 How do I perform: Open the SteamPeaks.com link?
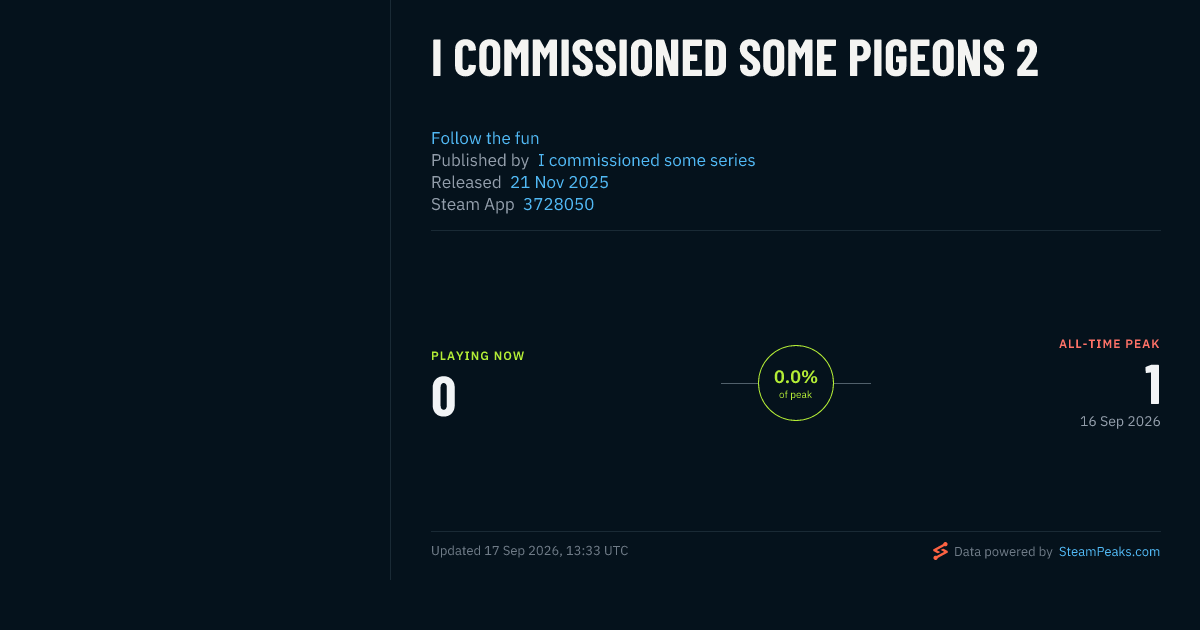point(1109,551)
